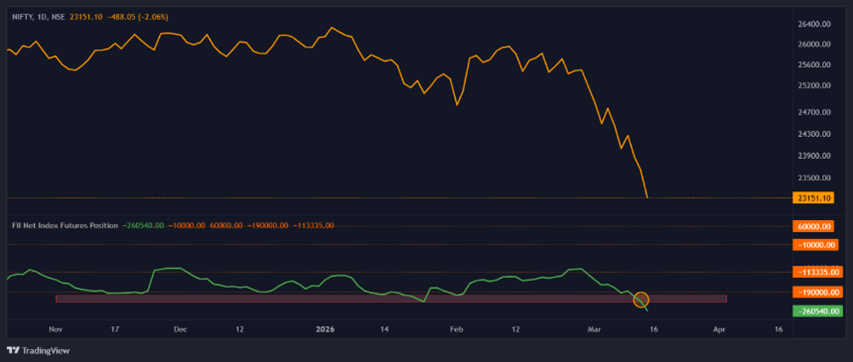853x362 pixels.
Task: Click the -190000.00 value in indicator legend
Action: point(268,225)
